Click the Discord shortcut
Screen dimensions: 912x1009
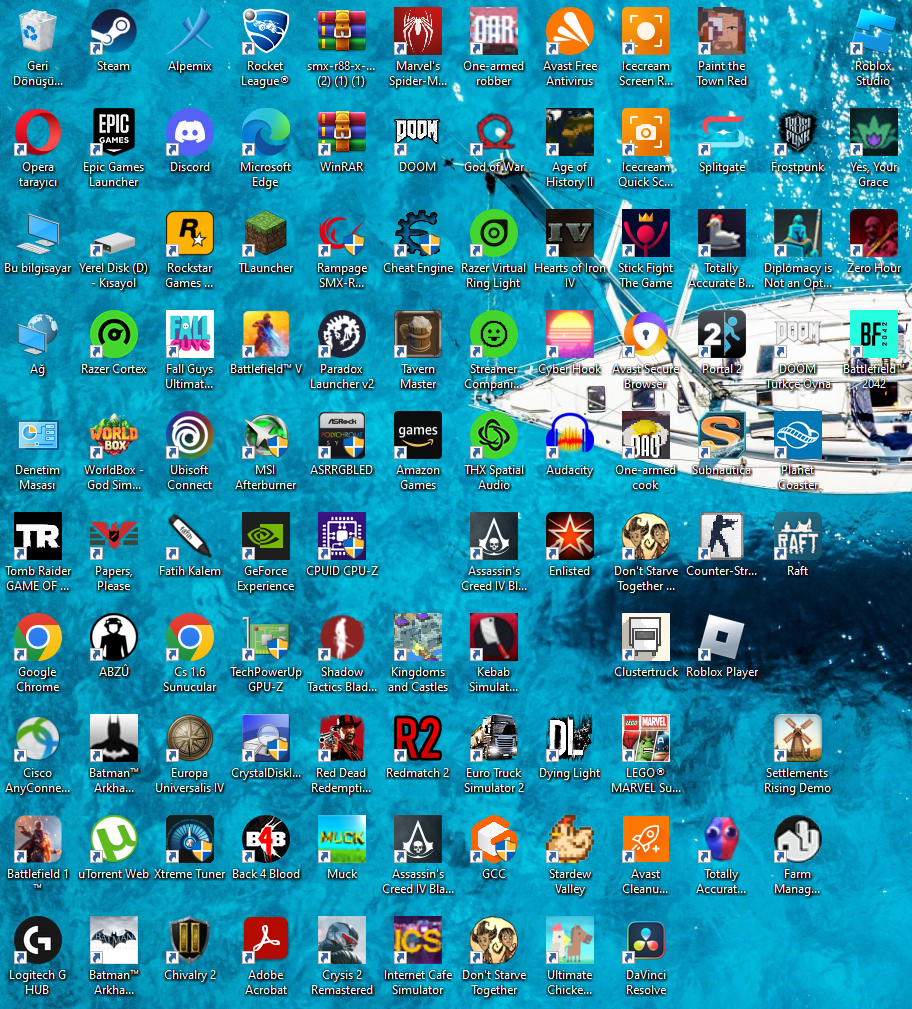point(189,133)
